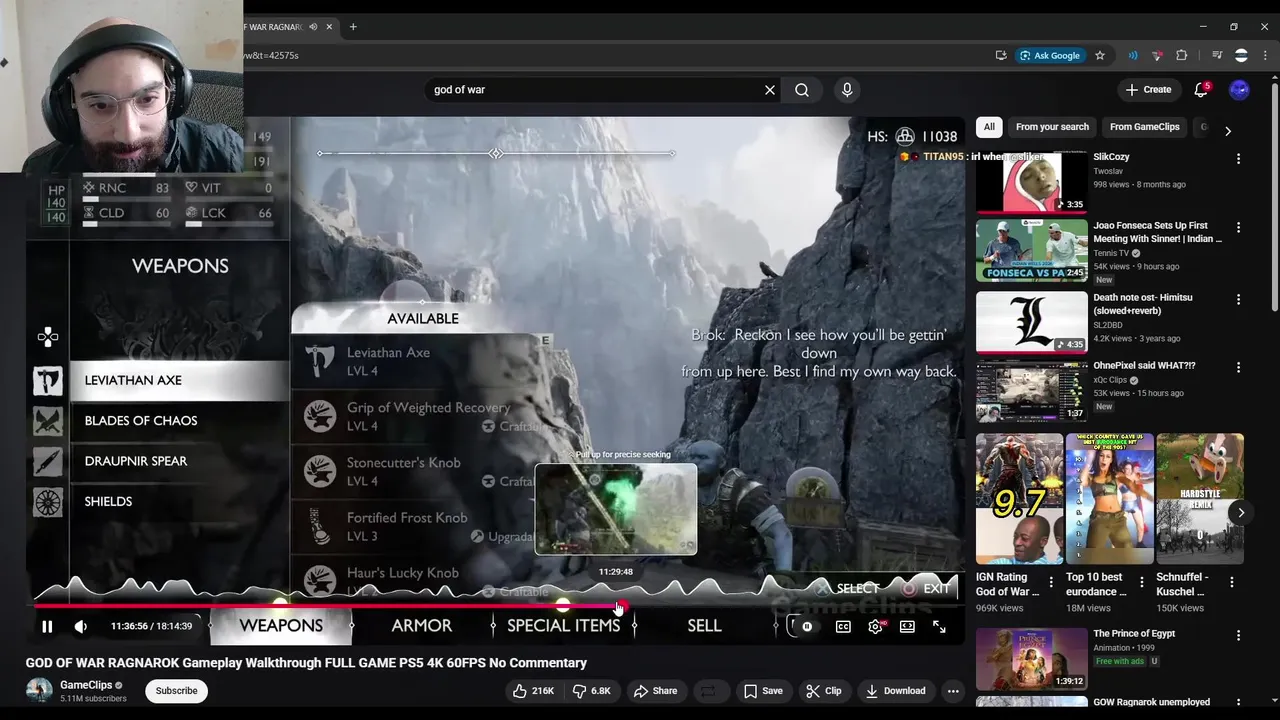Viewport: 1280px width, 720px height.
Task: Open The Prince of Egypt movie thumbnail
Action: tap(1031, 659)
